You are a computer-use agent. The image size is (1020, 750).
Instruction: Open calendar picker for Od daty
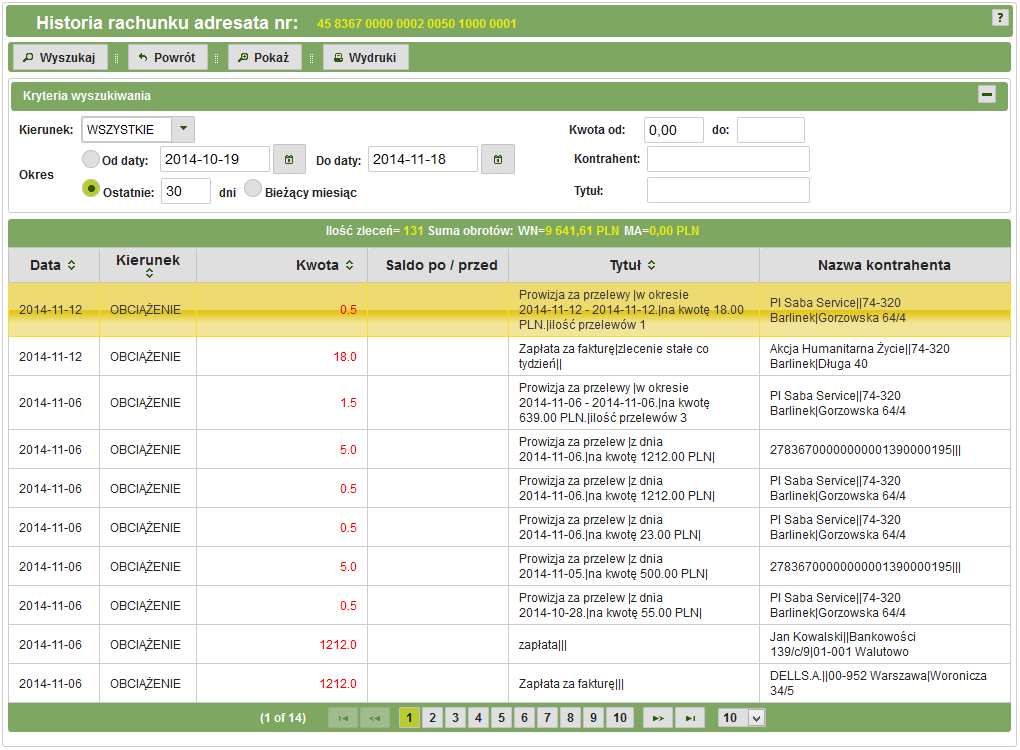click(x=289, y=159)
